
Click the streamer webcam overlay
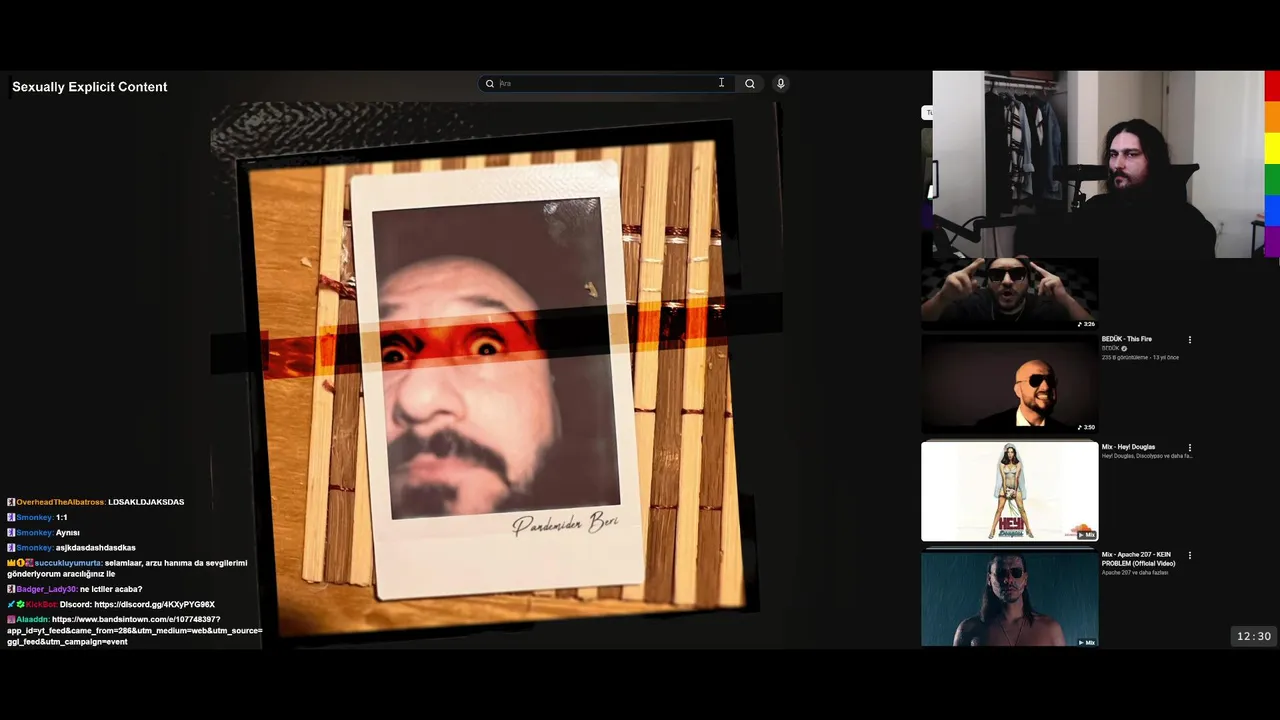tap(1098, 164)
